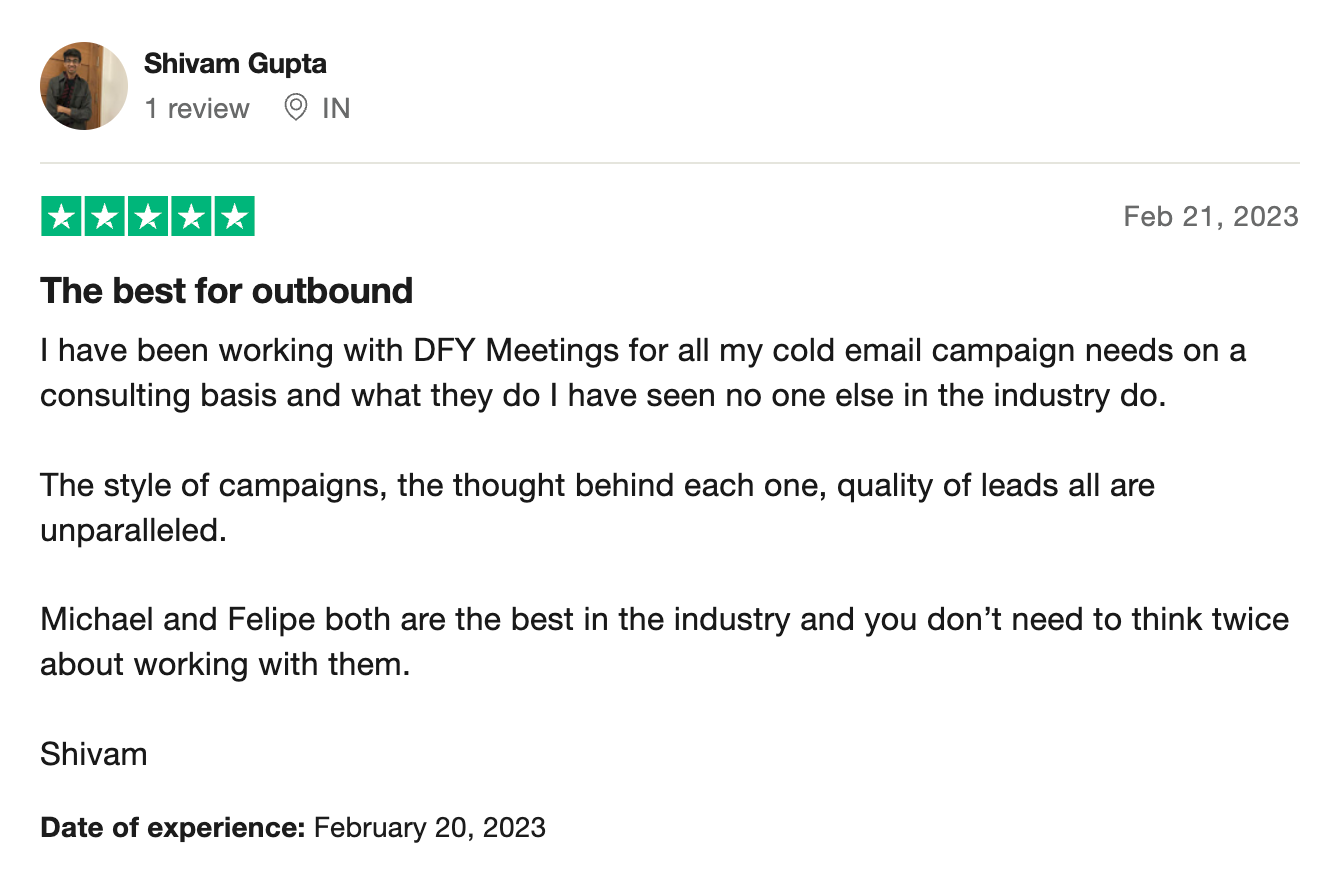The image size is (1344, 874).
Task: Click the review date Feb 21, 2023
Action: (1210, 217)
